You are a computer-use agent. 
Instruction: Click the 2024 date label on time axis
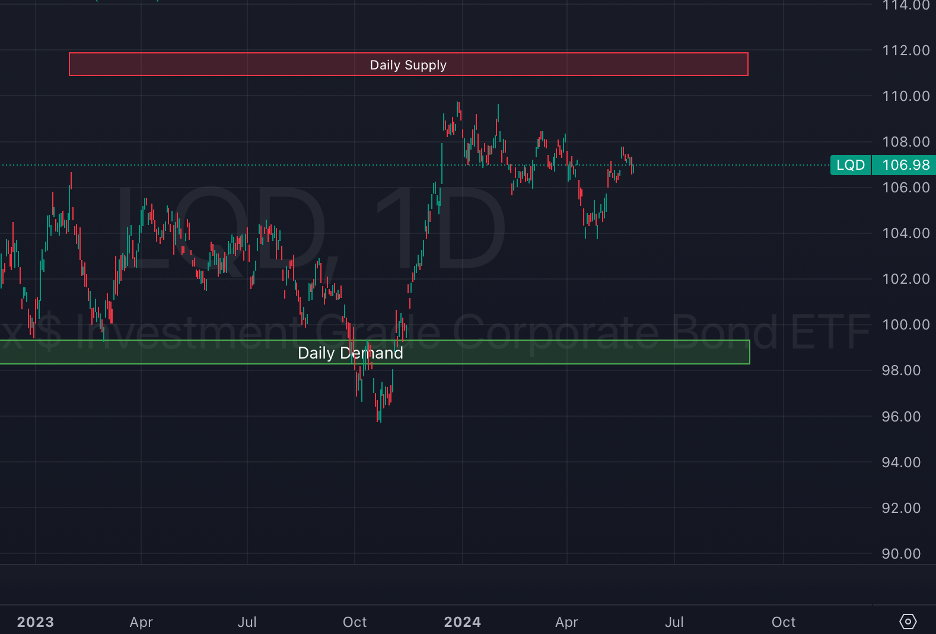tap(462, 622)
